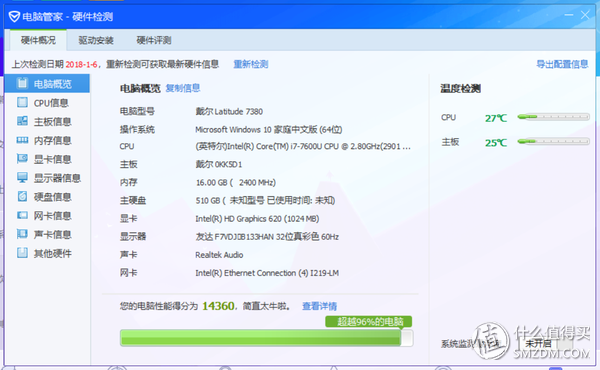Click the 内存信息 sidebar icon
The image size is (600, 370).
click(22, 140)
